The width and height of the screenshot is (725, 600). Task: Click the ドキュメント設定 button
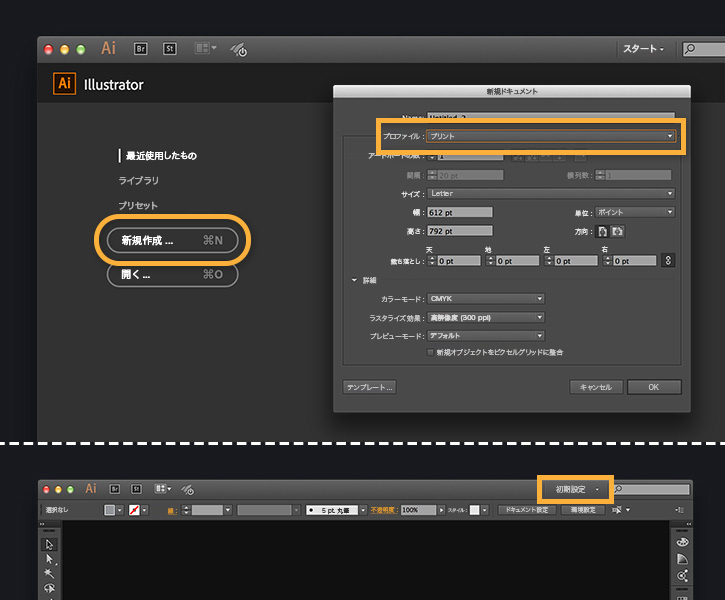tap(527, 510)
